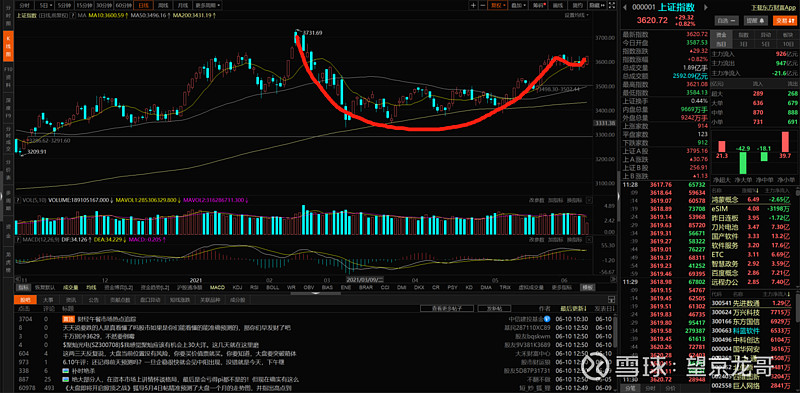This screenshot has width=800, height=393.
Task: Select the 画线 drawing tool
Action: [558, 5]
